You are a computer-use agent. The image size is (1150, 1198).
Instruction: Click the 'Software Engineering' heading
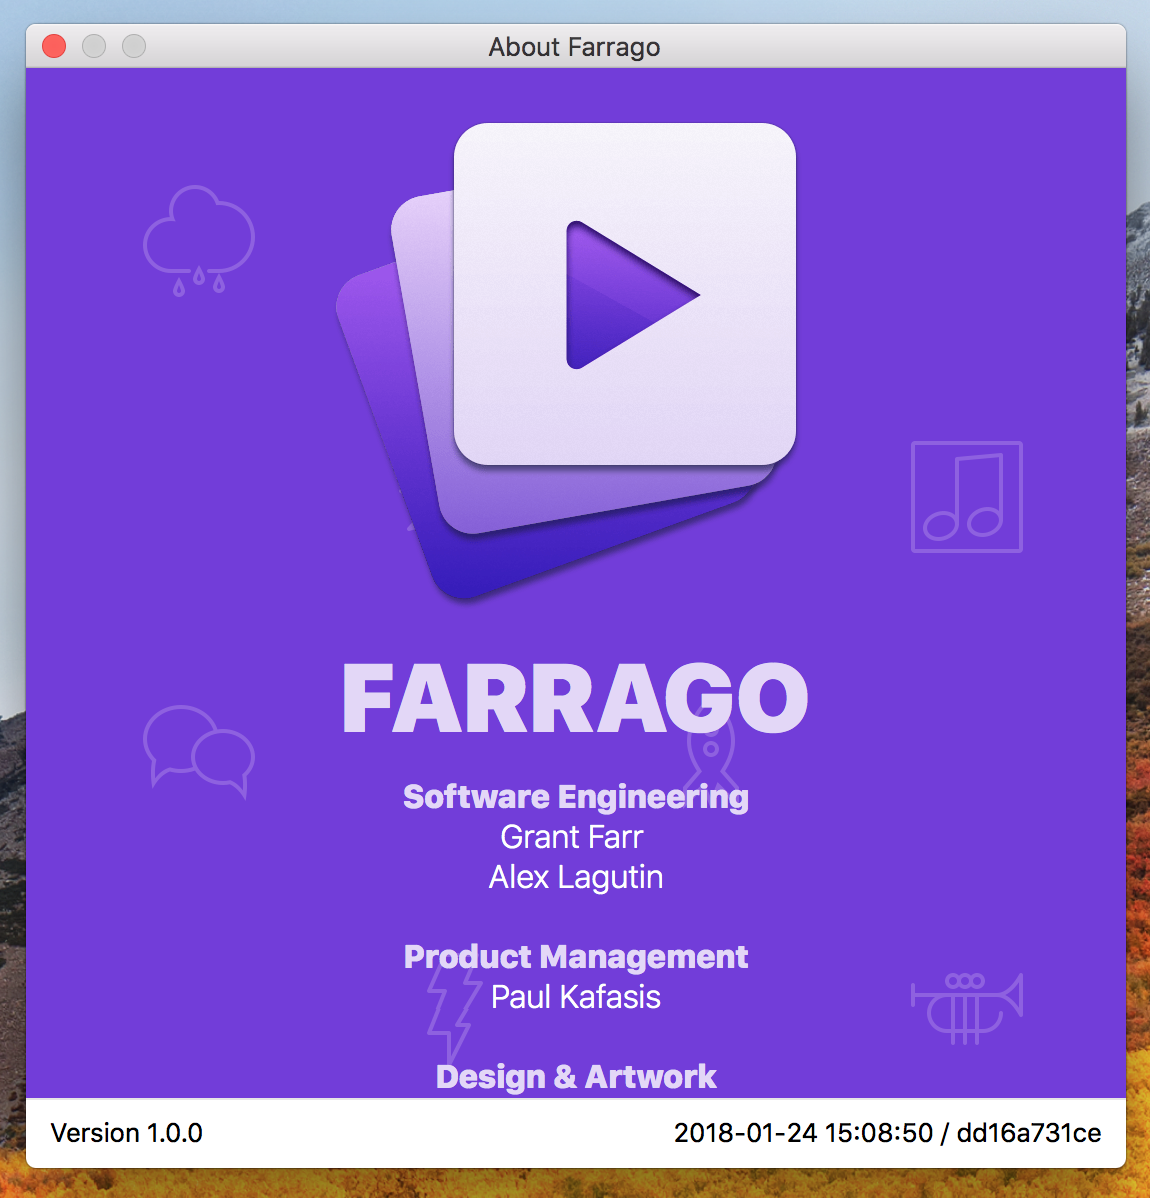click(x=575, y=797)
